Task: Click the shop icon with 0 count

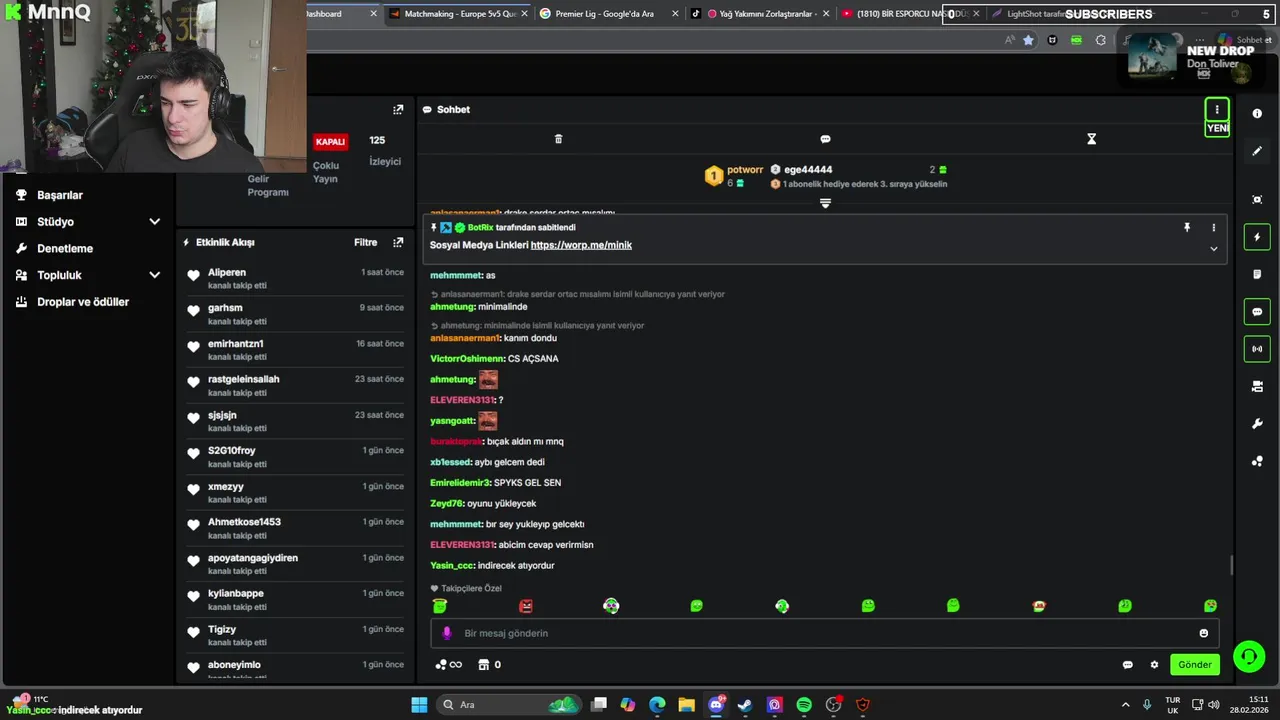Action: [x=489, y=665]
